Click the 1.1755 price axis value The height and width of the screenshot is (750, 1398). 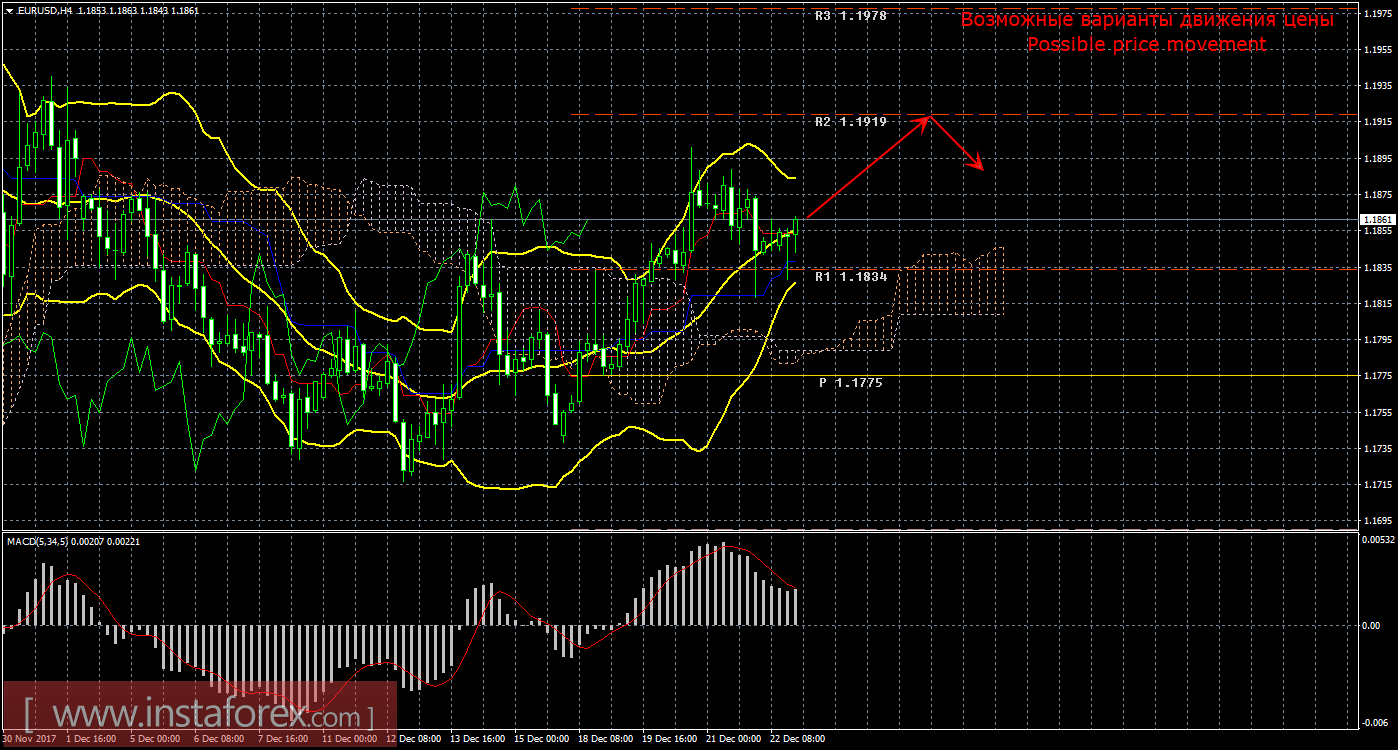[x=1377, y=413]
